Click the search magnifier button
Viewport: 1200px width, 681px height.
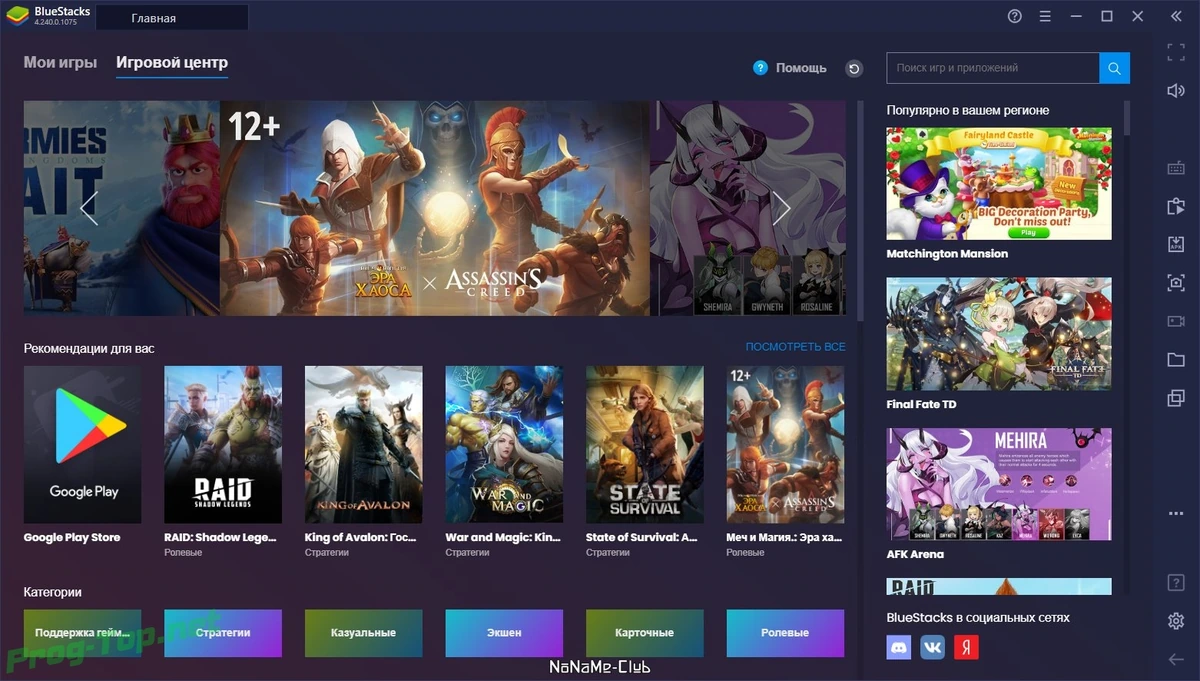click(x=1114, y=68)
